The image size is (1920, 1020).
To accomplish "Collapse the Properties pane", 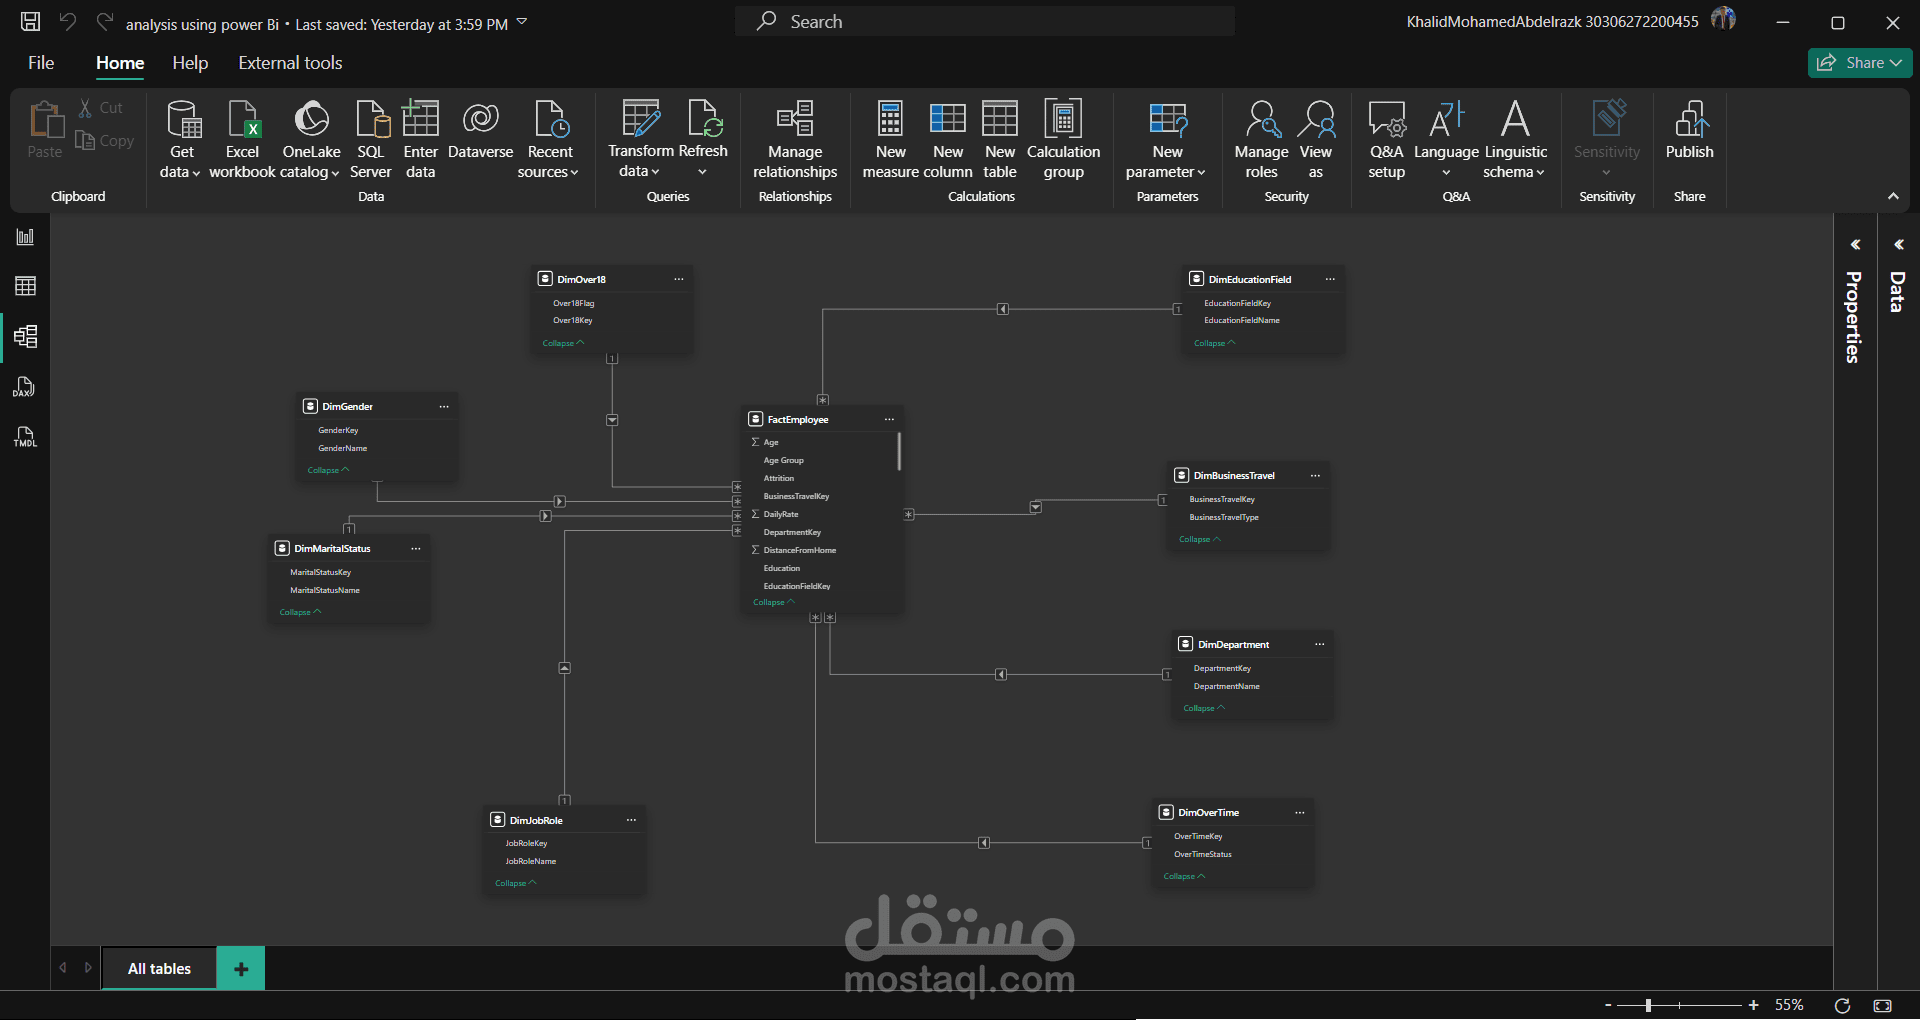I will [x=1856, y=244].
